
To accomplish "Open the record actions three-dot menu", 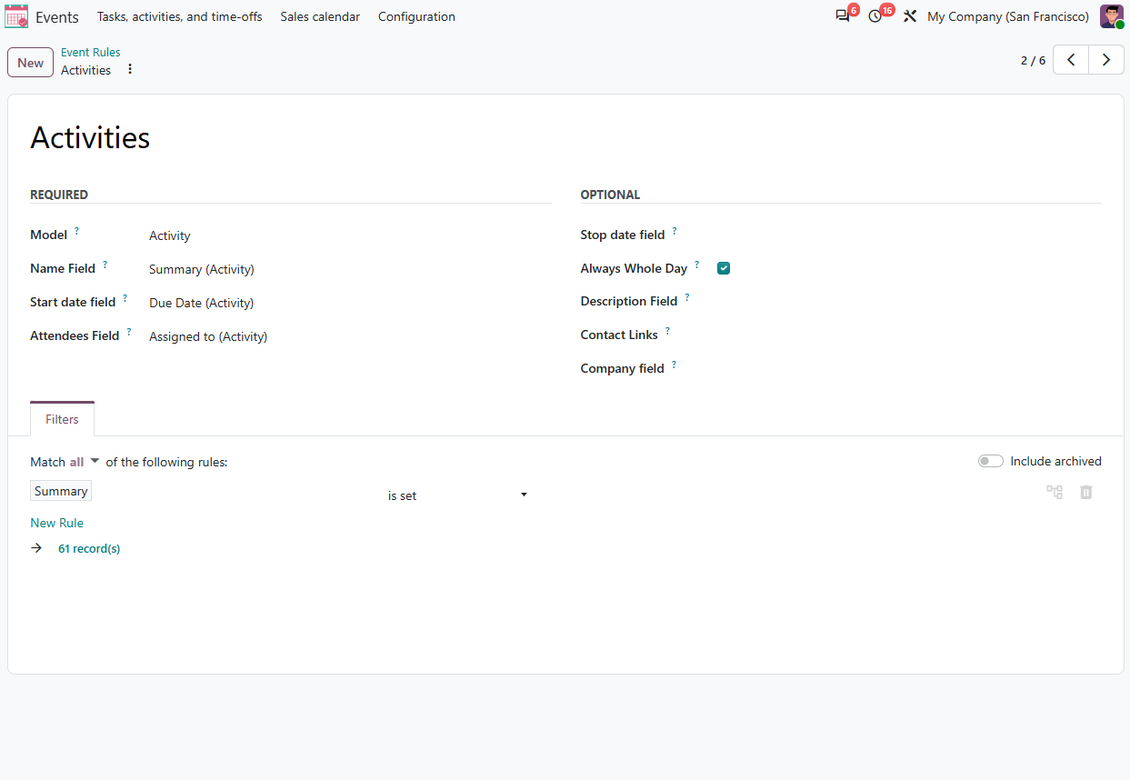I will [x=130, y=69].
